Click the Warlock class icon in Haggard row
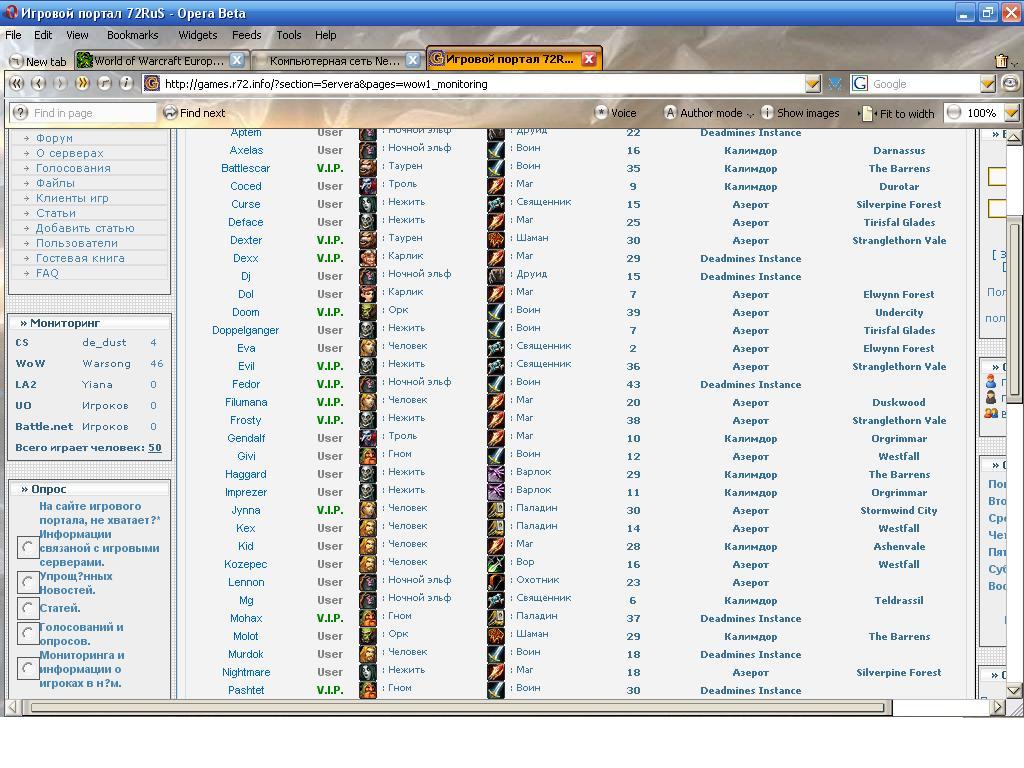The height and width of the screenshot is (768, 1024). (x=496, y=473)
